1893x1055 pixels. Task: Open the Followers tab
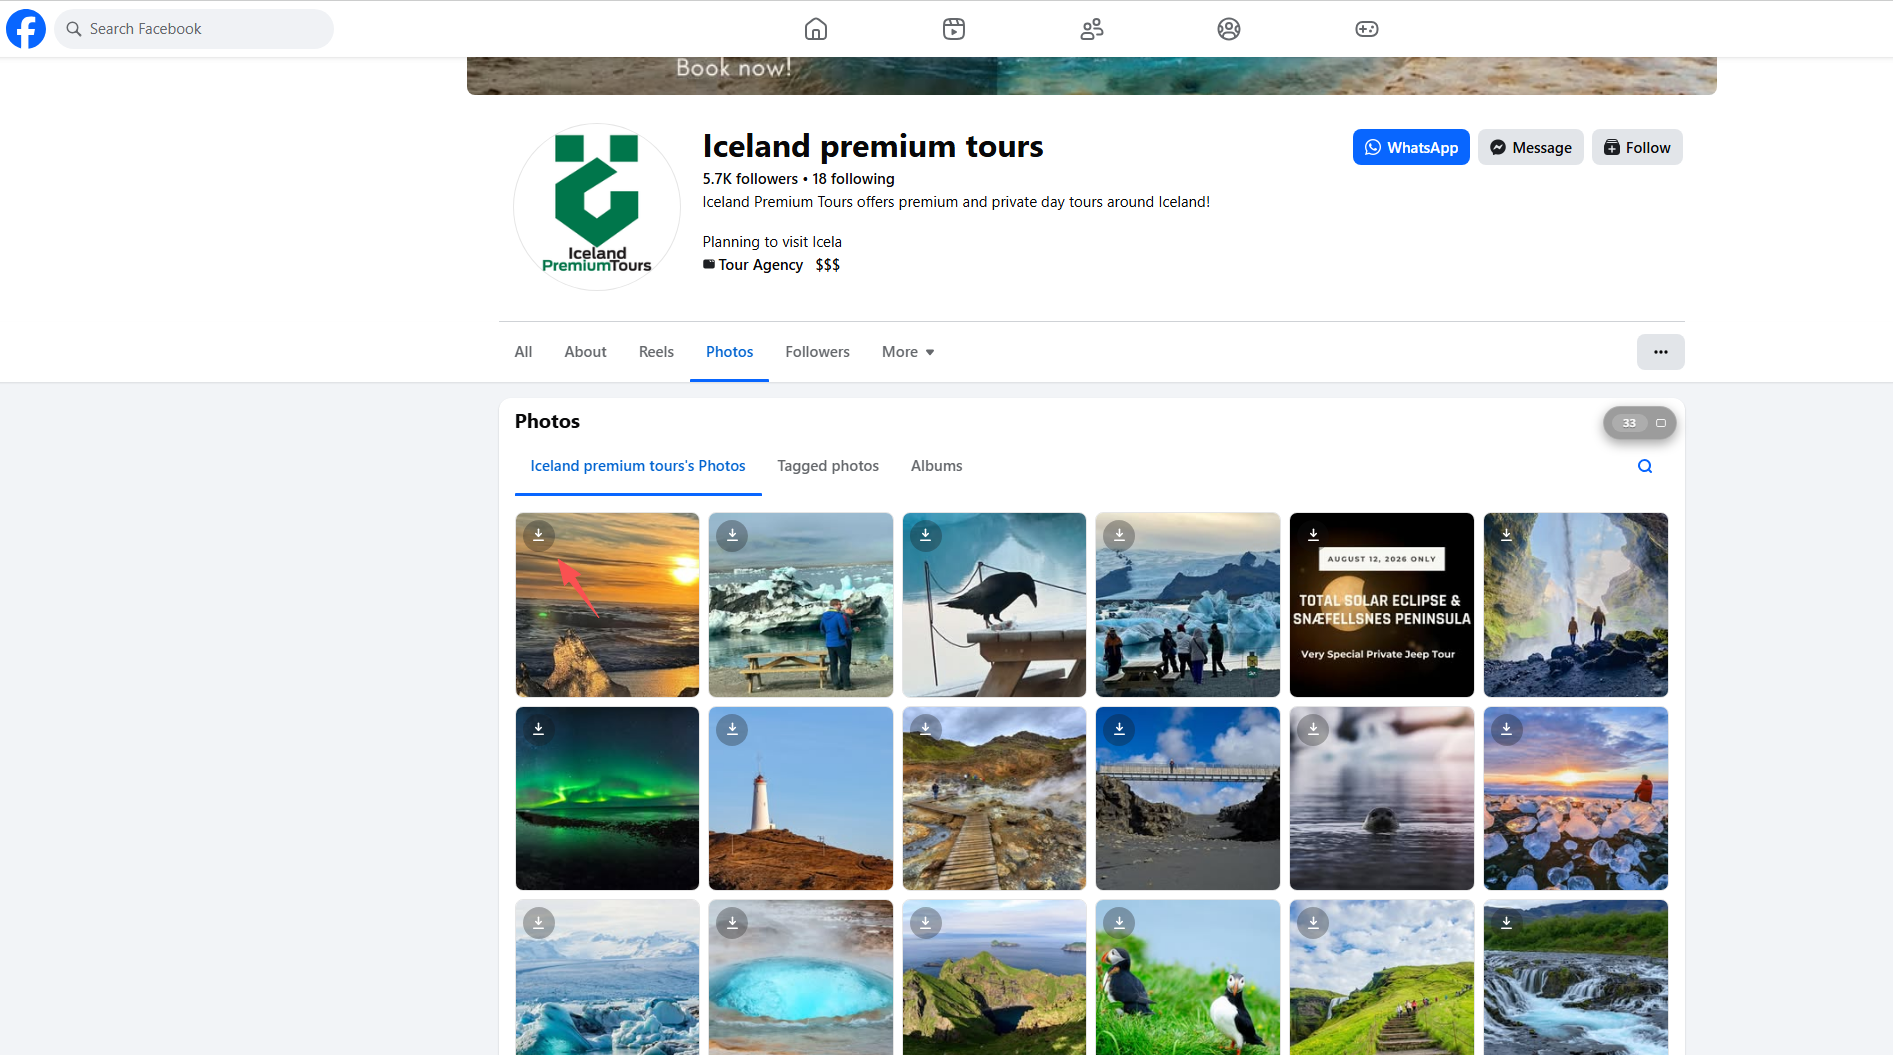point(817,352)
